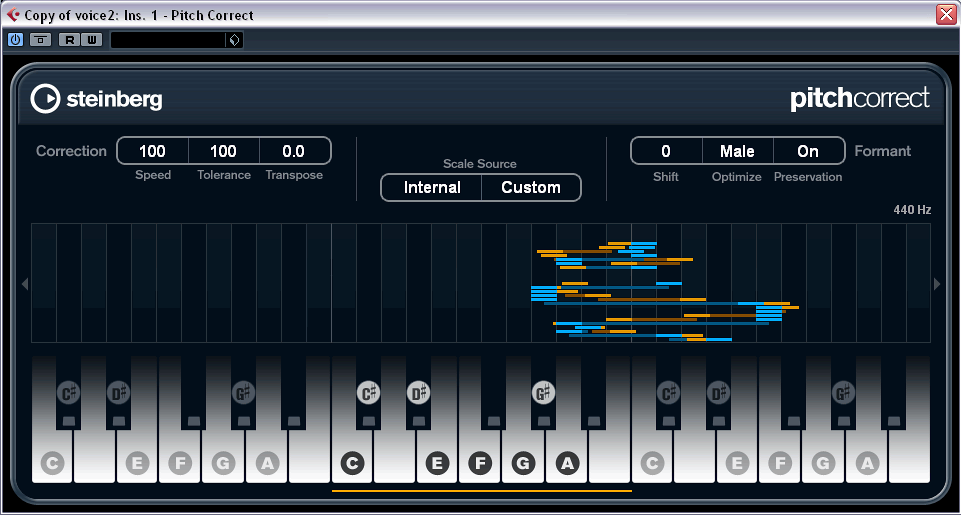The height and width of the screenshot is (515, 961).
Task: Enable Read automation (R) button
Action: (x=70, y=40)
